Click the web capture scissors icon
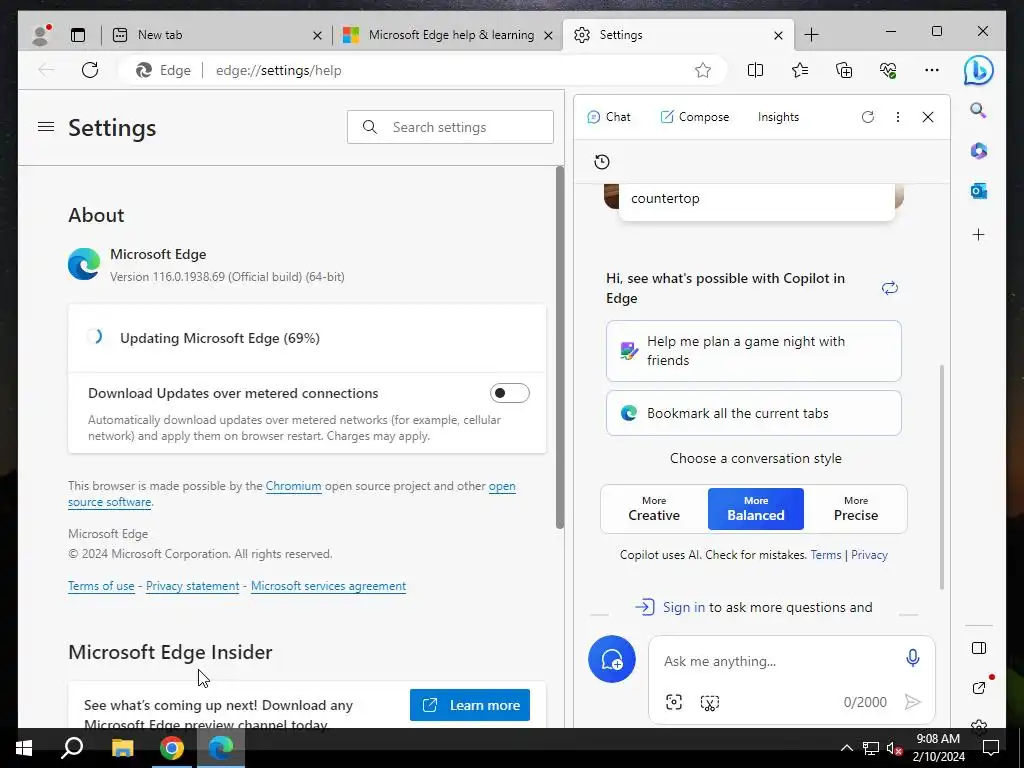 (710, 702)
